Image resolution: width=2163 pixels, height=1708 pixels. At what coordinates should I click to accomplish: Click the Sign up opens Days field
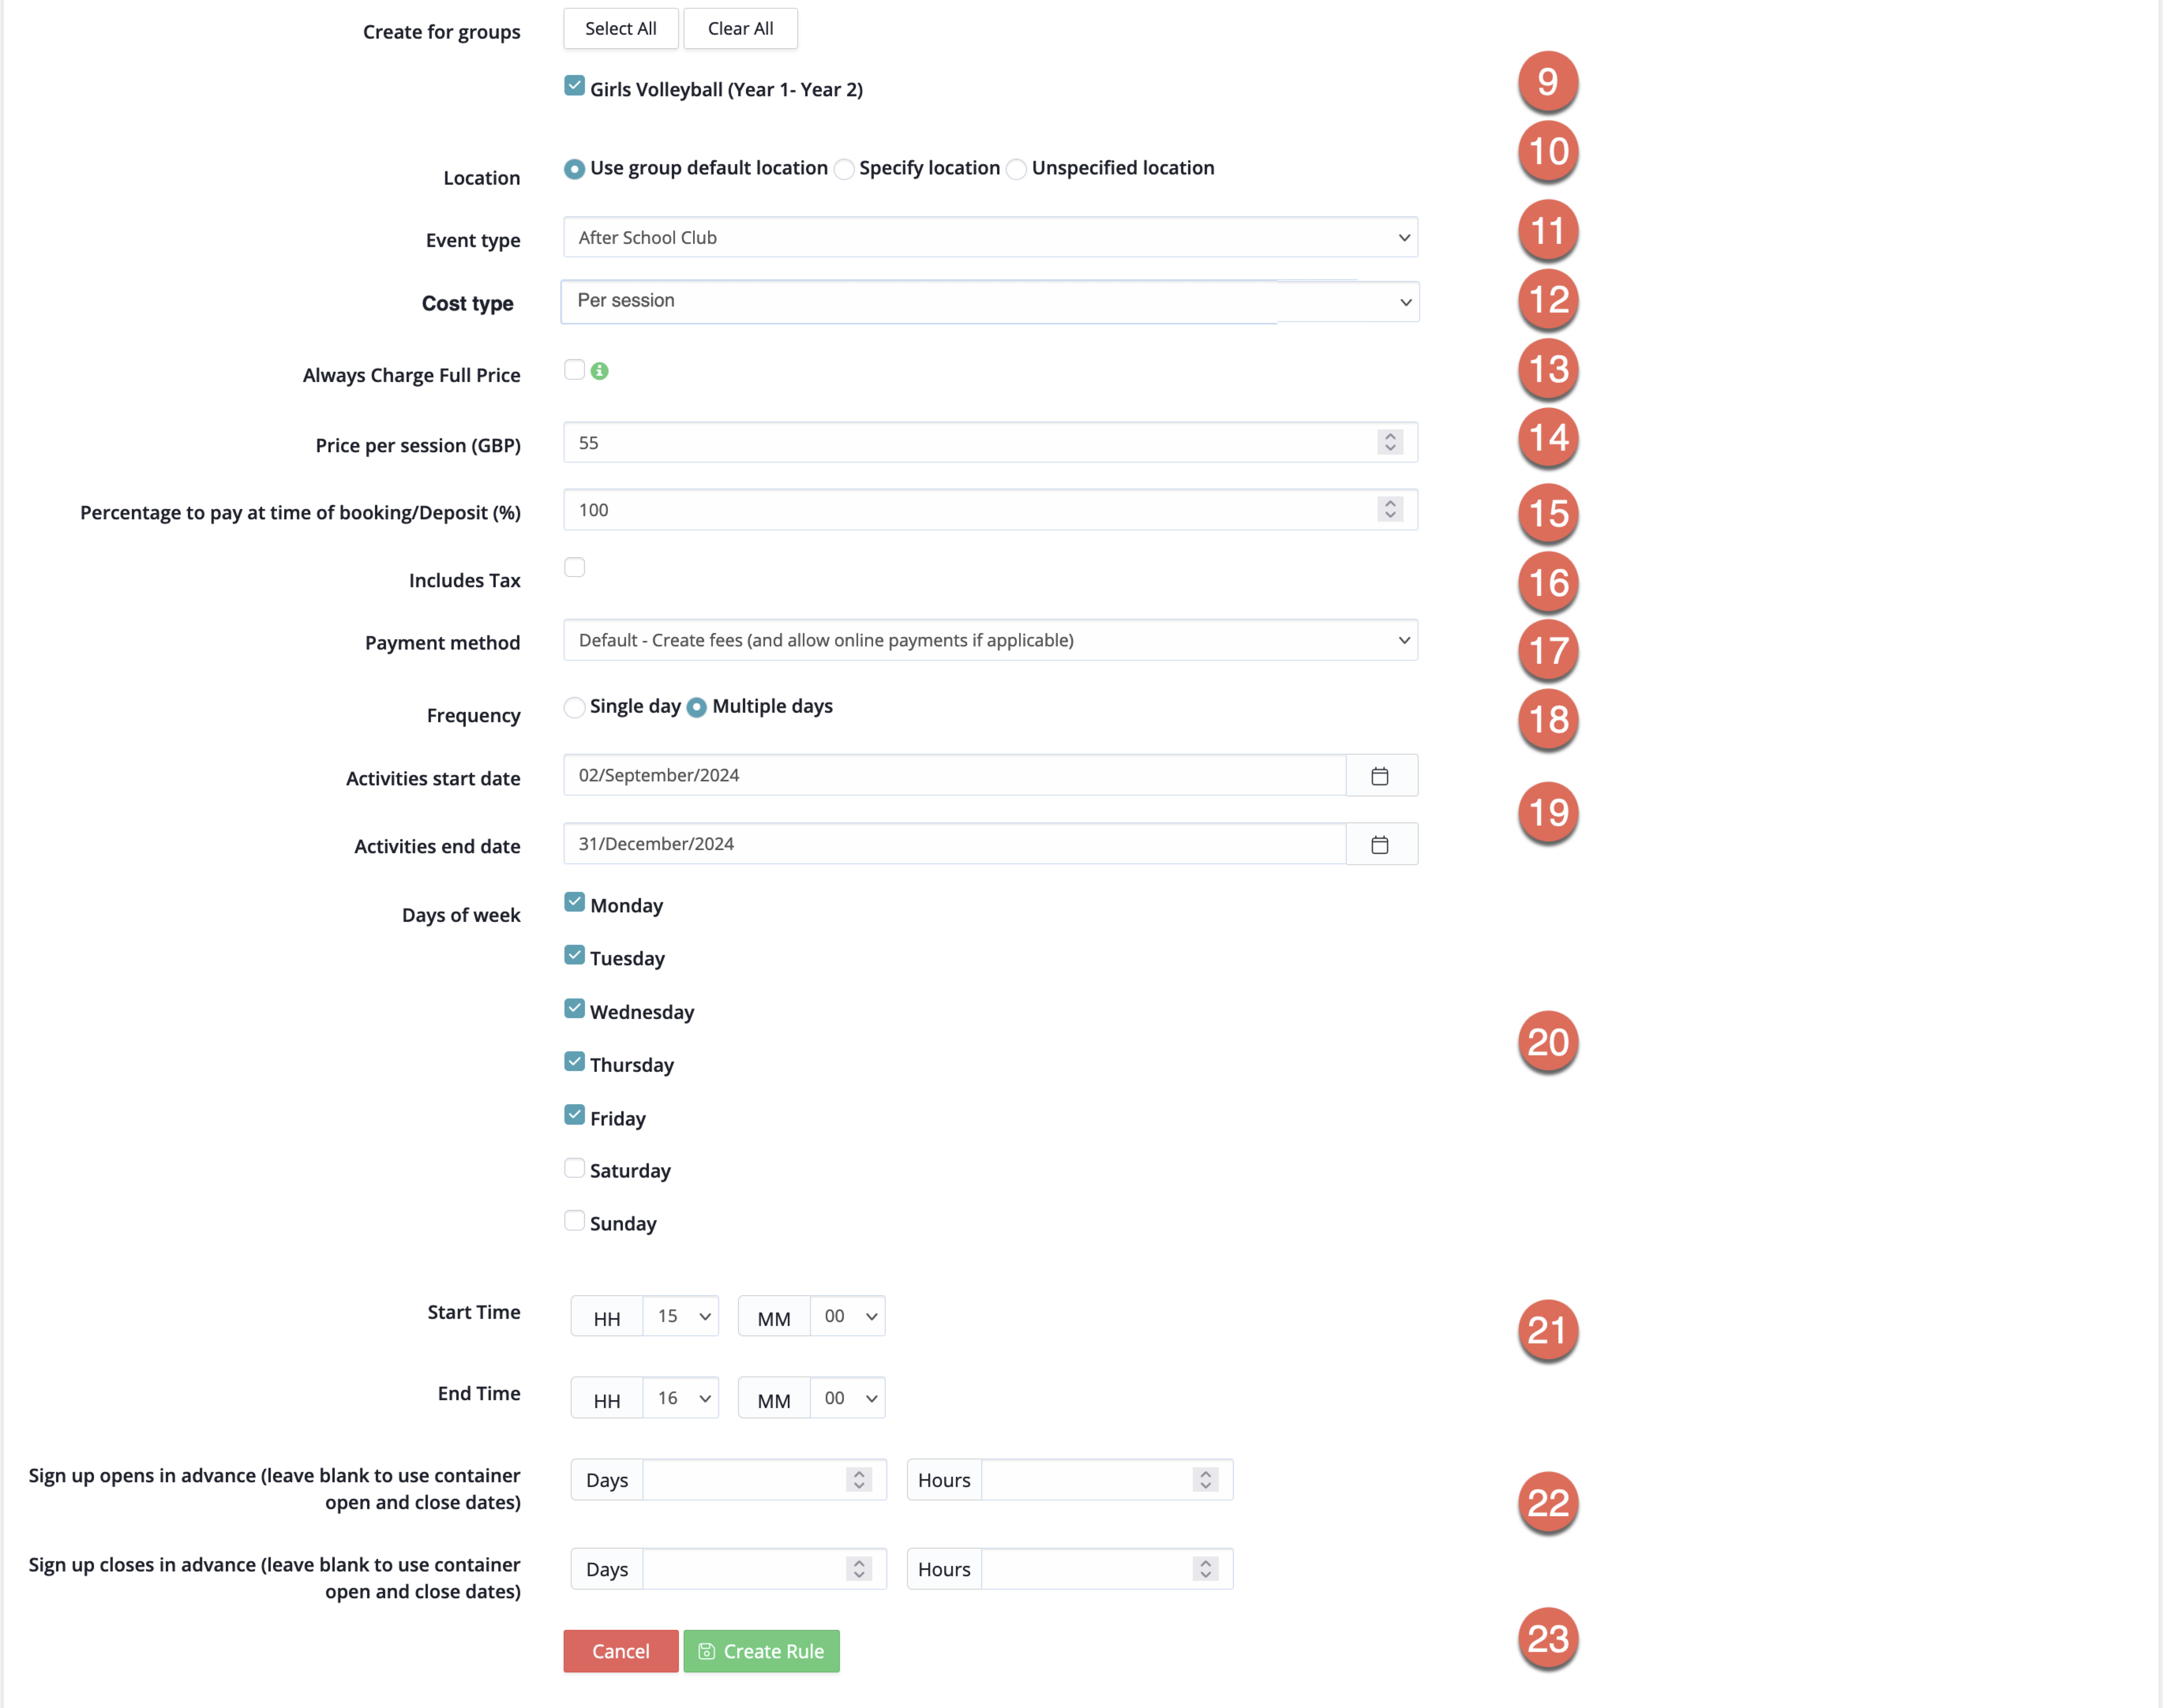pyautogui.click(x=745, y=1480)
